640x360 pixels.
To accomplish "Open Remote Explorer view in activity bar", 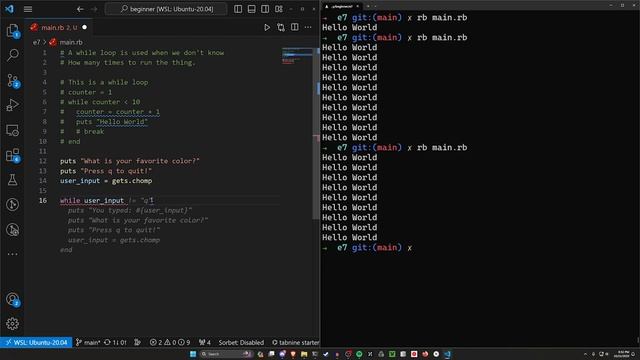I will coord(12,130).
